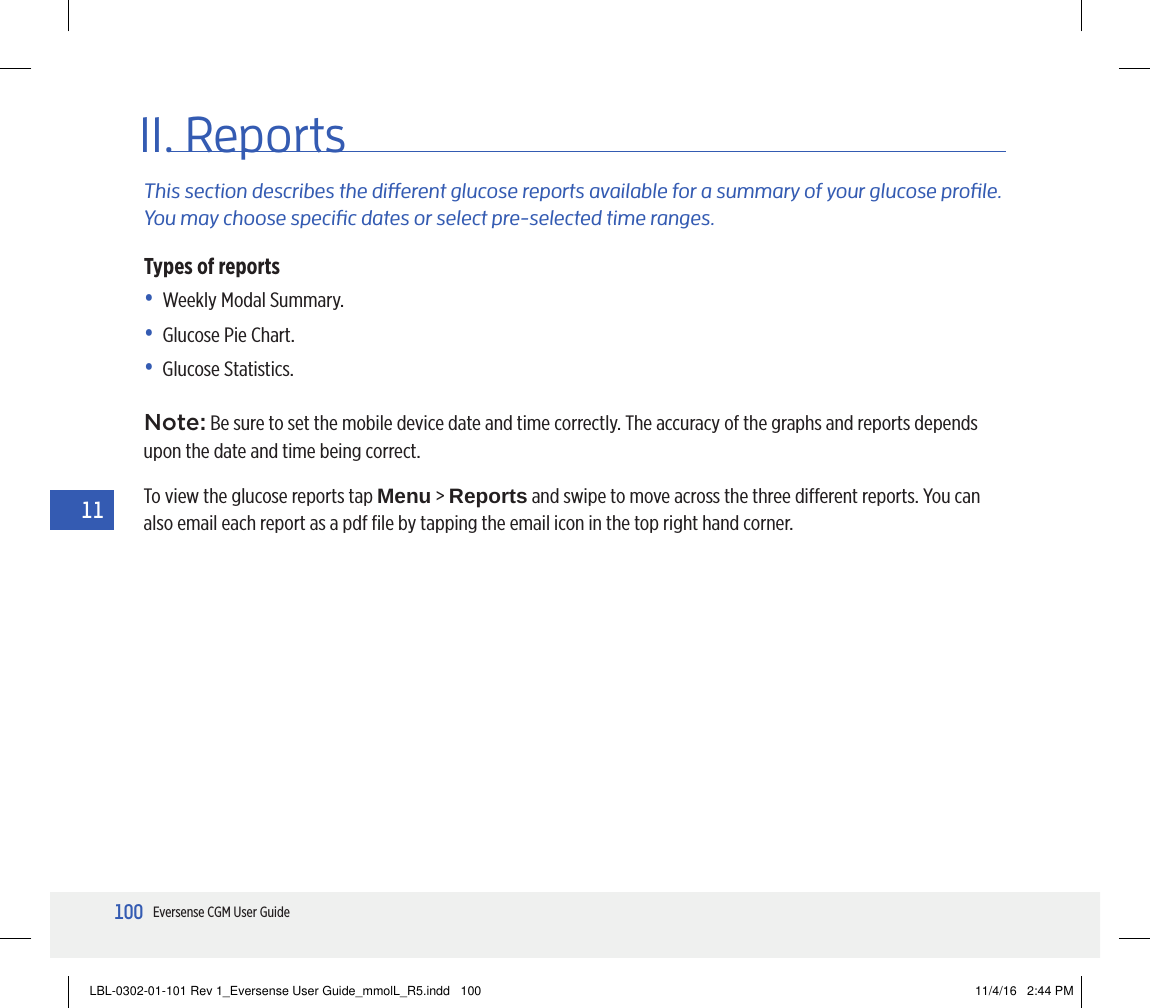Click the line starting 'also email each report as a pdf file'
This screenshot has height=1008, width=1150.
point(468,524)
